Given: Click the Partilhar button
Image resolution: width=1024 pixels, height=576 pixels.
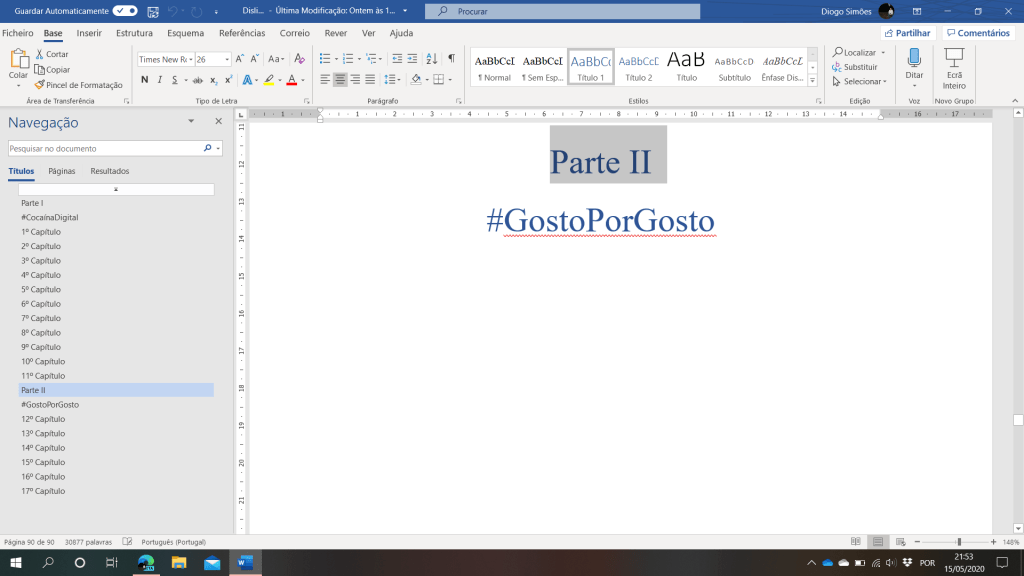Looking at the screenshot, I should coord(907,33).
